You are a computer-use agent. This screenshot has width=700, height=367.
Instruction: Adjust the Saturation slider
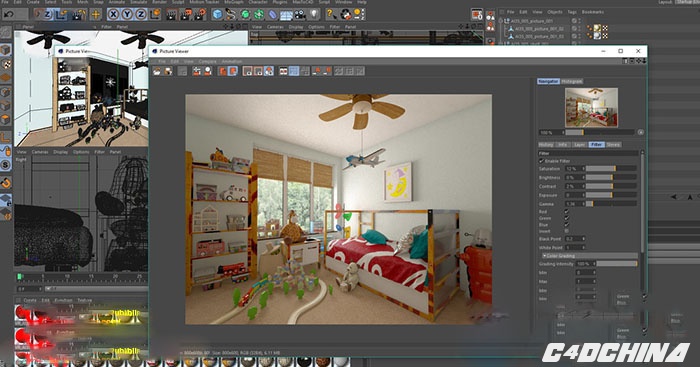pos(611,168)
